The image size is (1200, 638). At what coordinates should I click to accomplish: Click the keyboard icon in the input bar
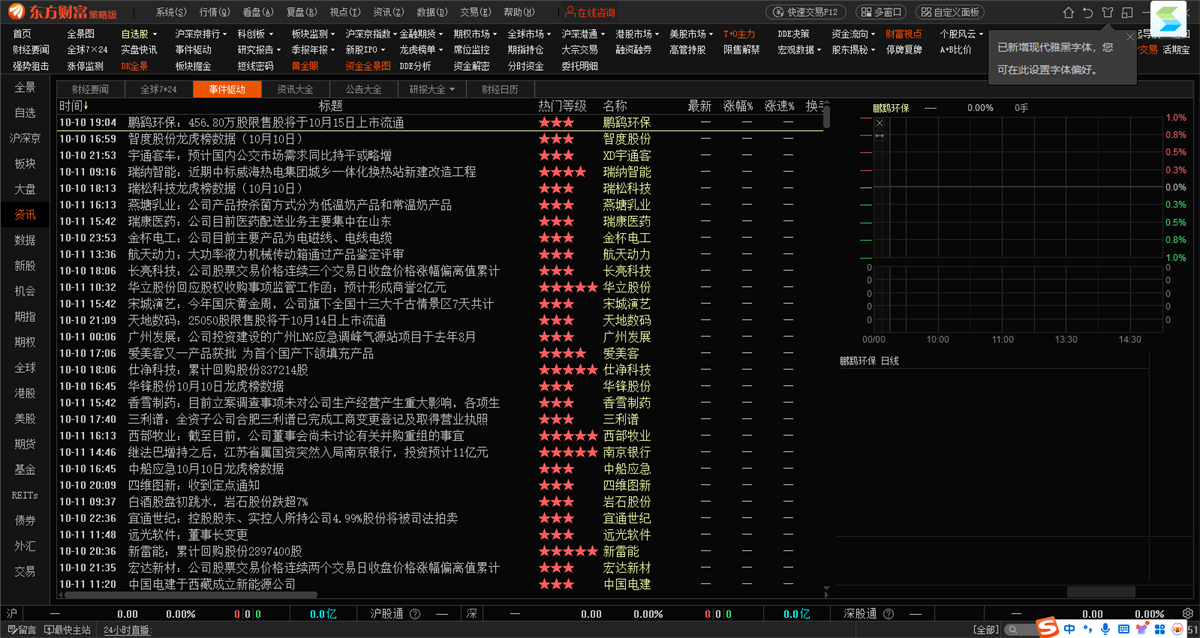point(1123,628)
